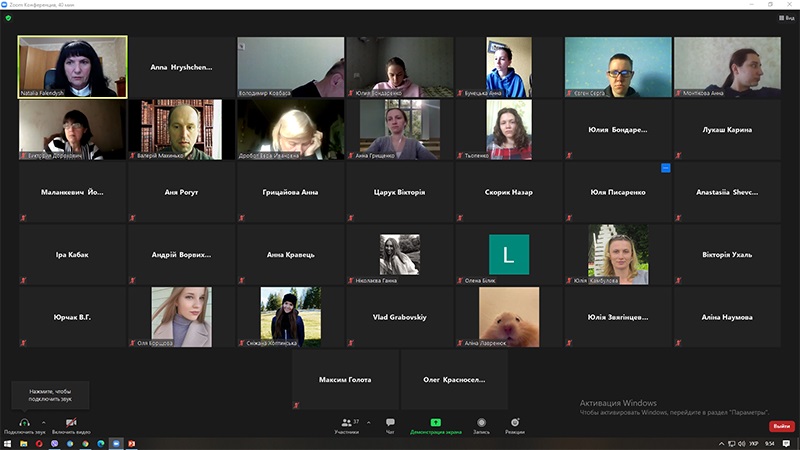
Task: Select Natalia Falendysh's video tile
Action: click(73, 67)
